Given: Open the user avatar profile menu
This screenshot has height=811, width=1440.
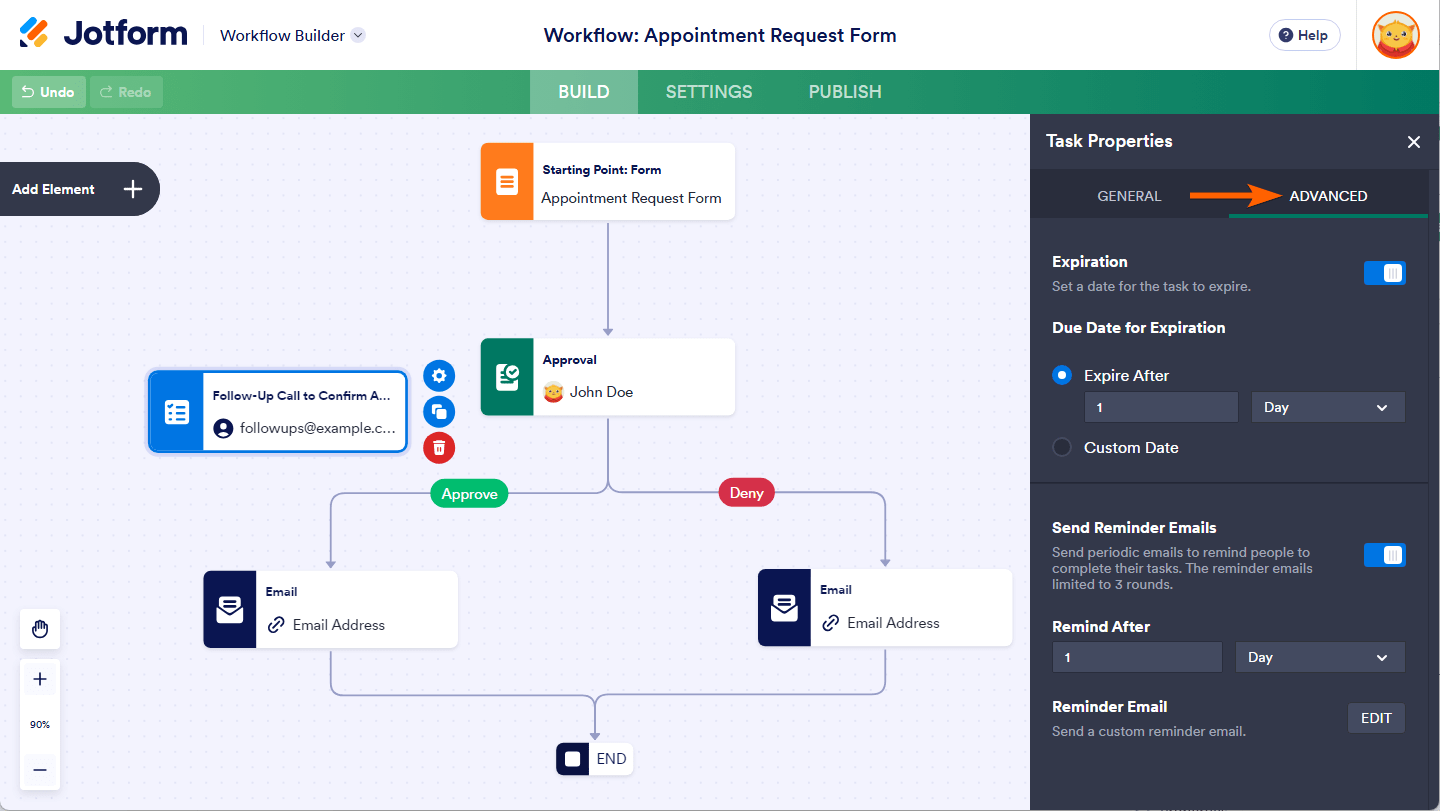Looking at the screenshot, I should coord(1395,36).
